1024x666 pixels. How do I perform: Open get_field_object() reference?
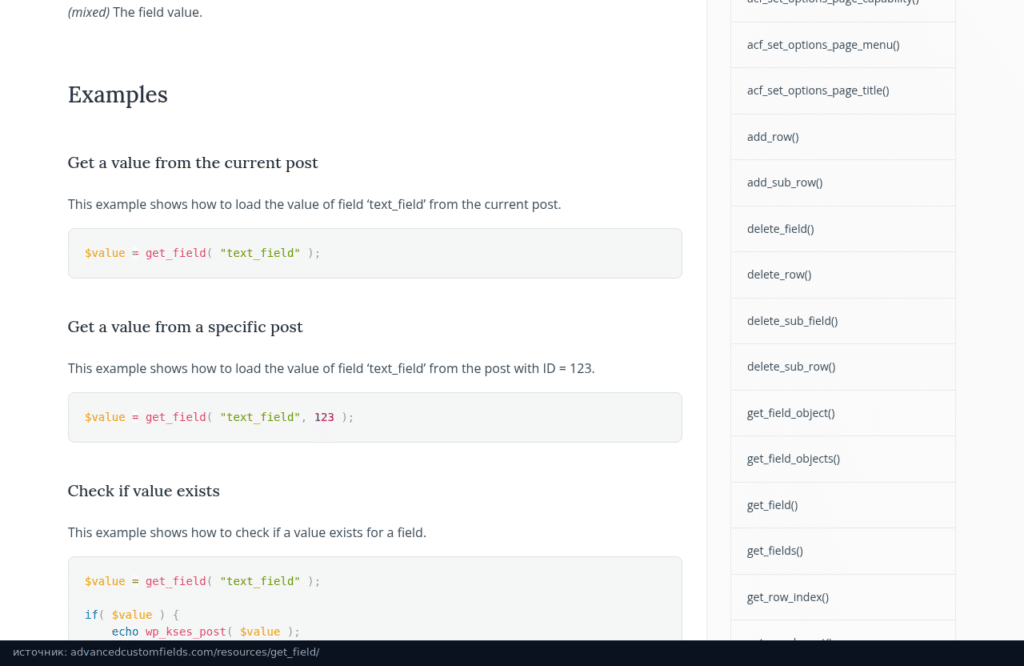pos(791,413)
